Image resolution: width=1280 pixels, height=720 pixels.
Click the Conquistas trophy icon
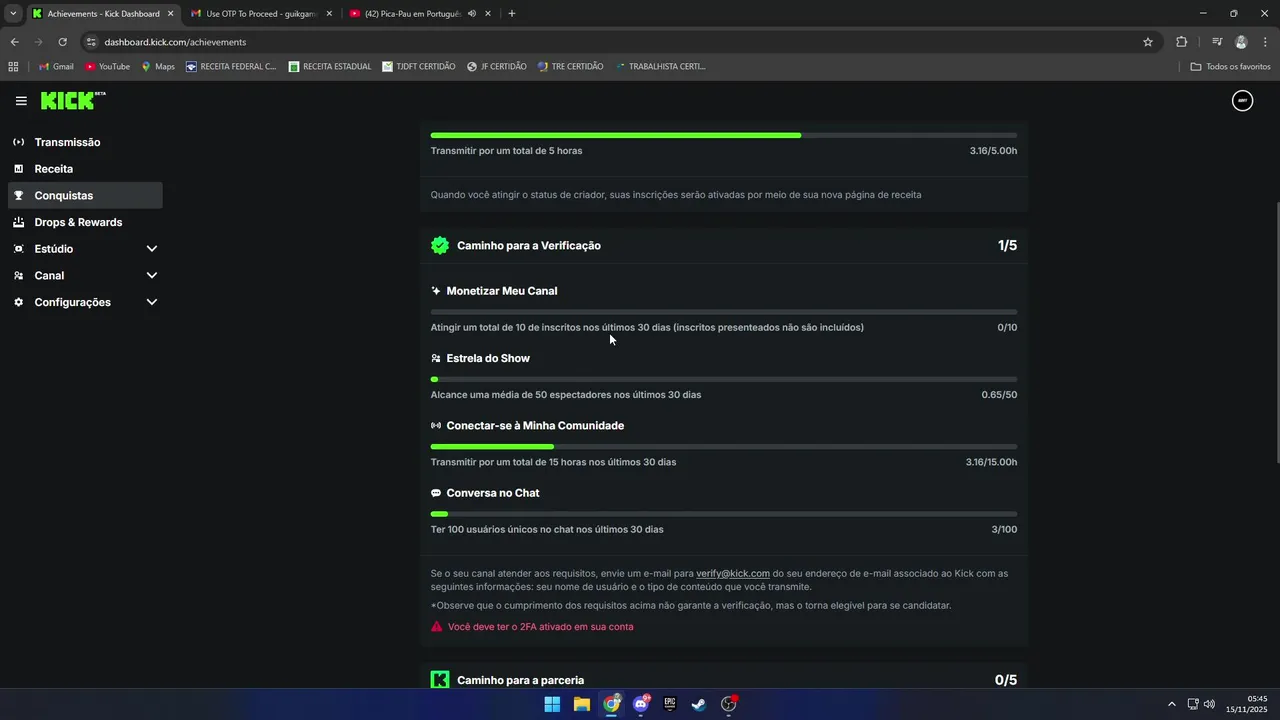(18, 196)
